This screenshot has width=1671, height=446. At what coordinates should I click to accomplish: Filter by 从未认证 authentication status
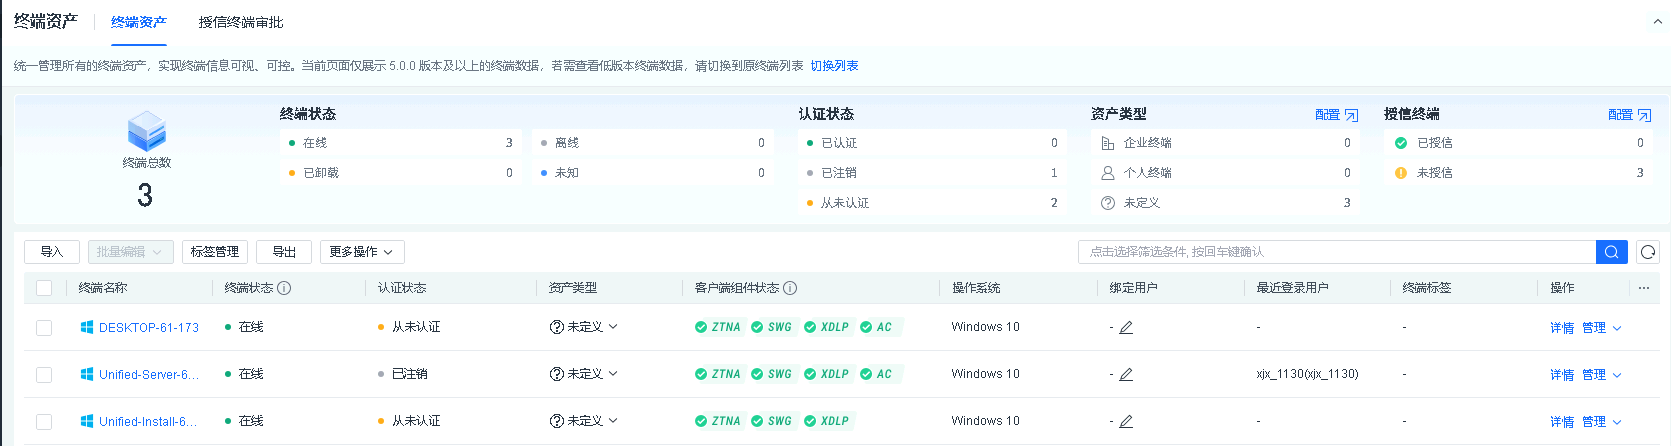click(x=932, y=203)
